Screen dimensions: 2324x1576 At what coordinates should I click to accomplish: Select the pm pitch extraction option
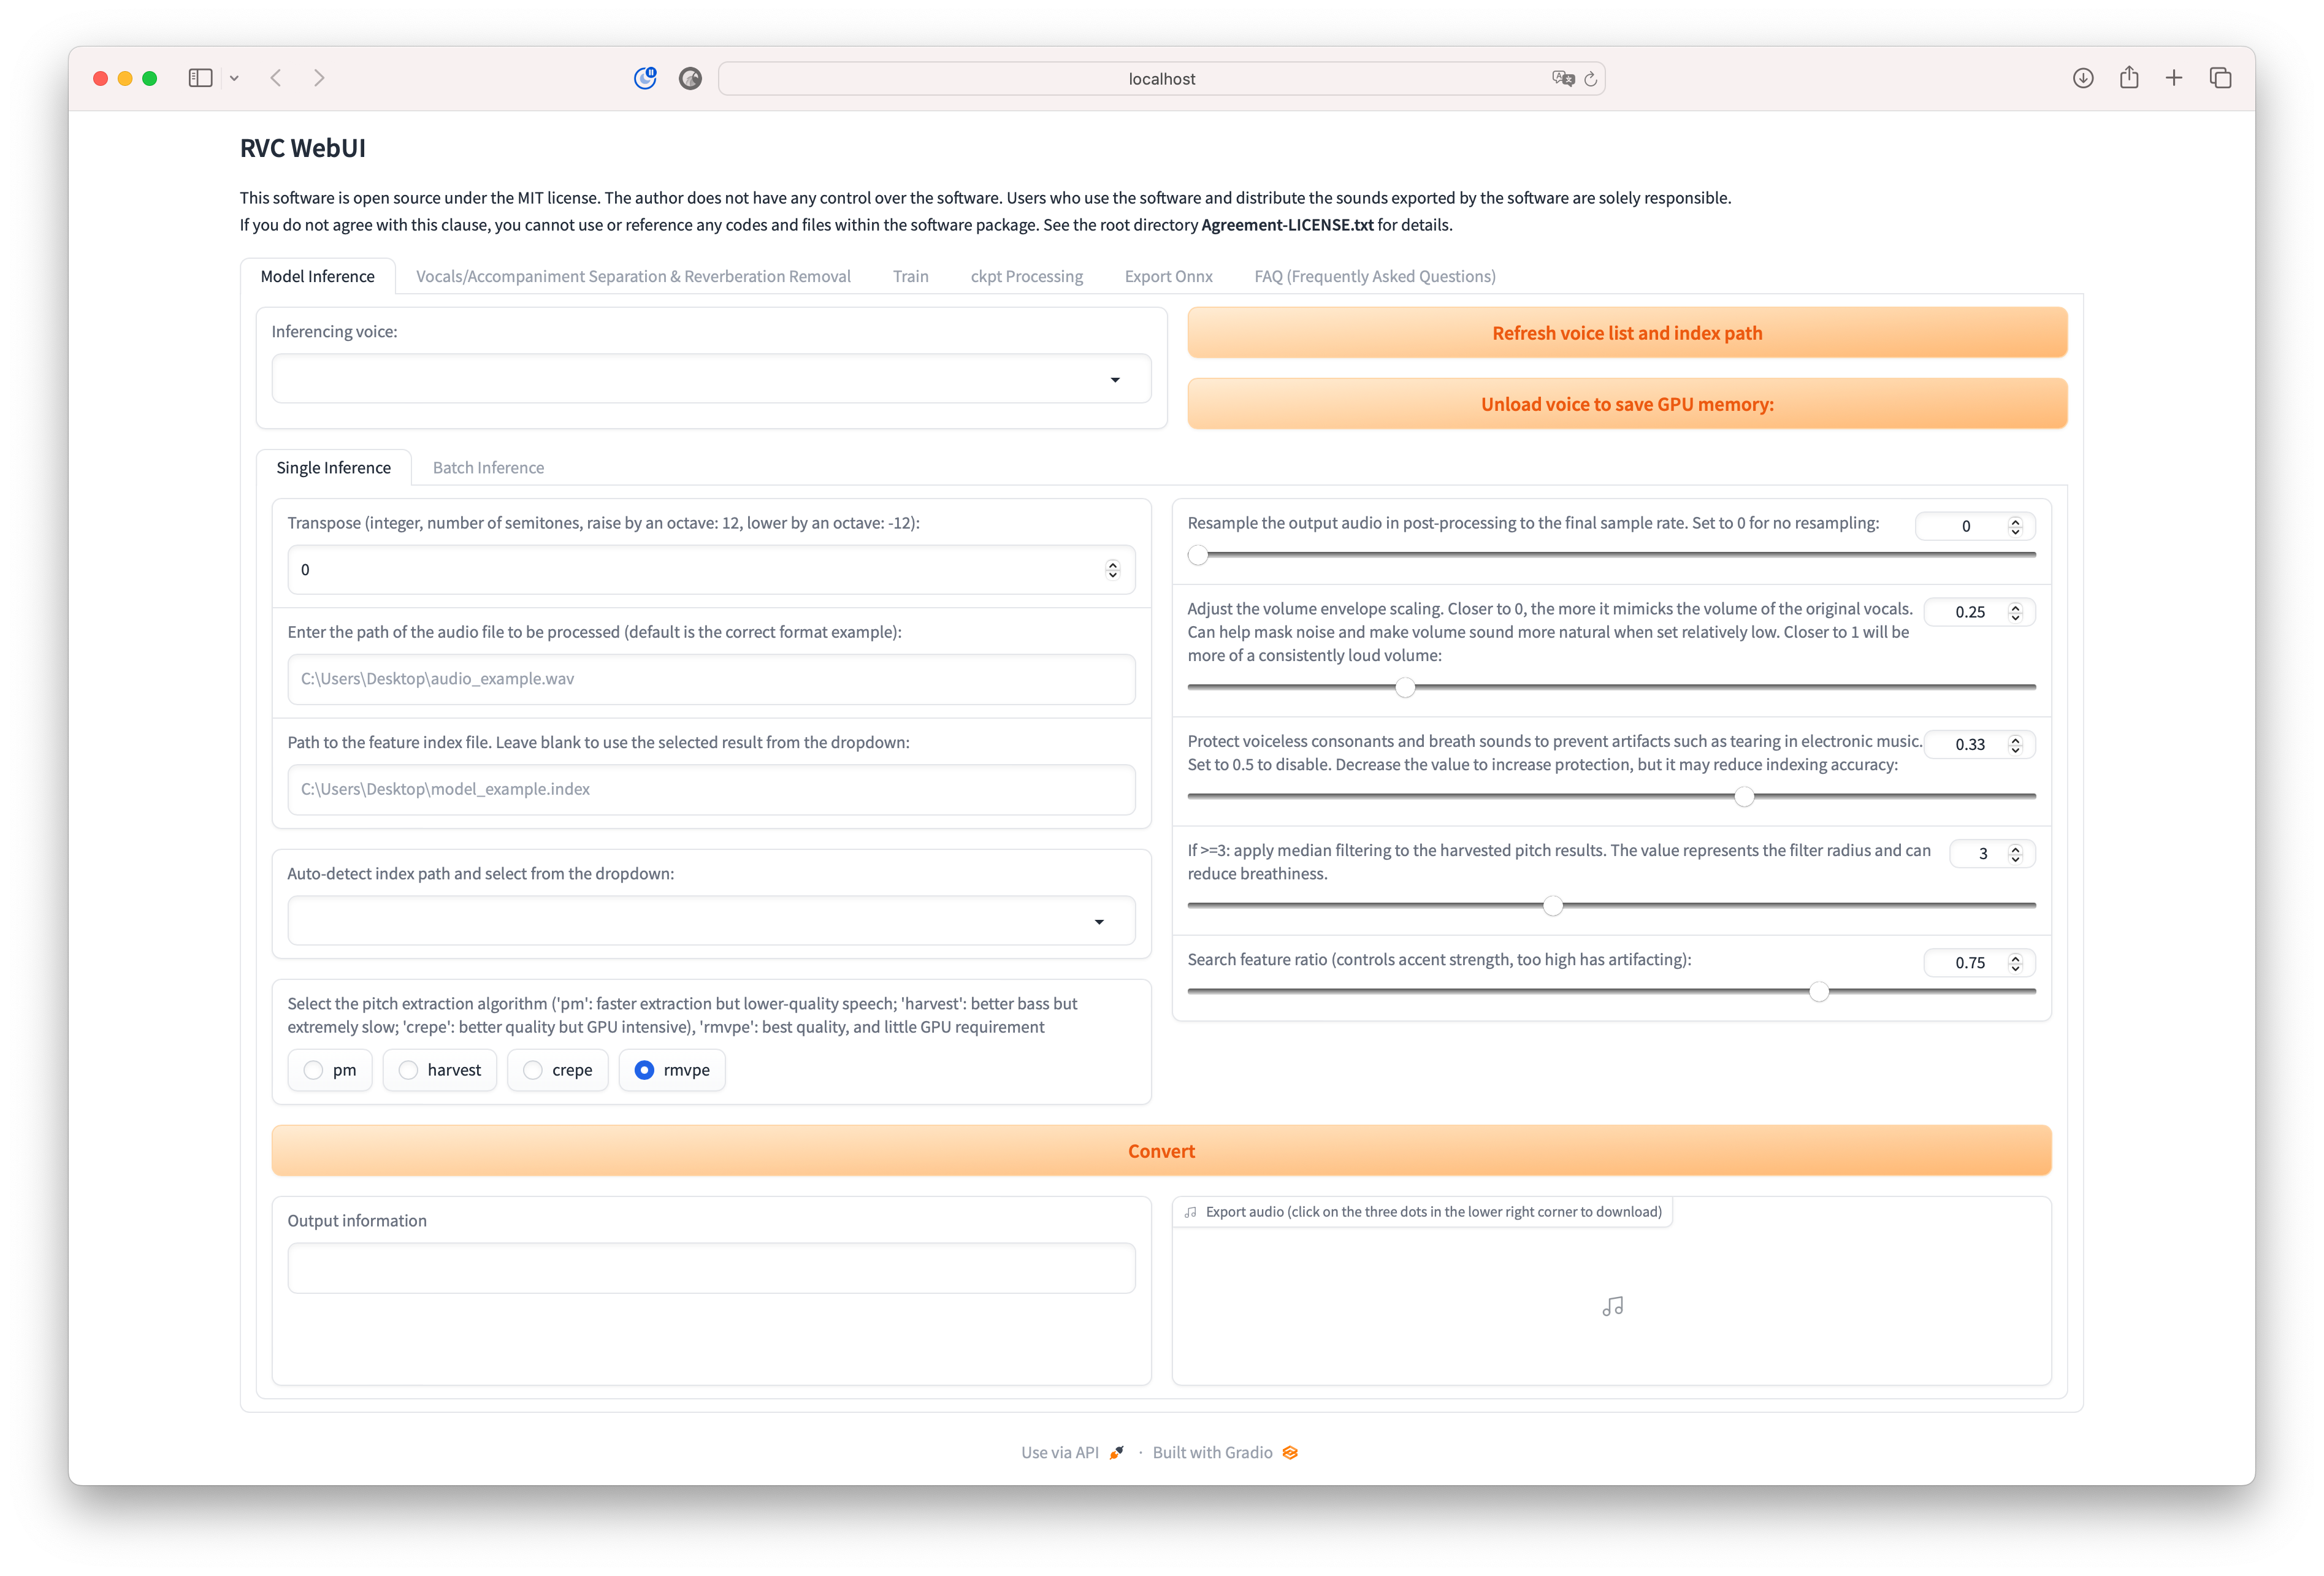[314, 1070]
